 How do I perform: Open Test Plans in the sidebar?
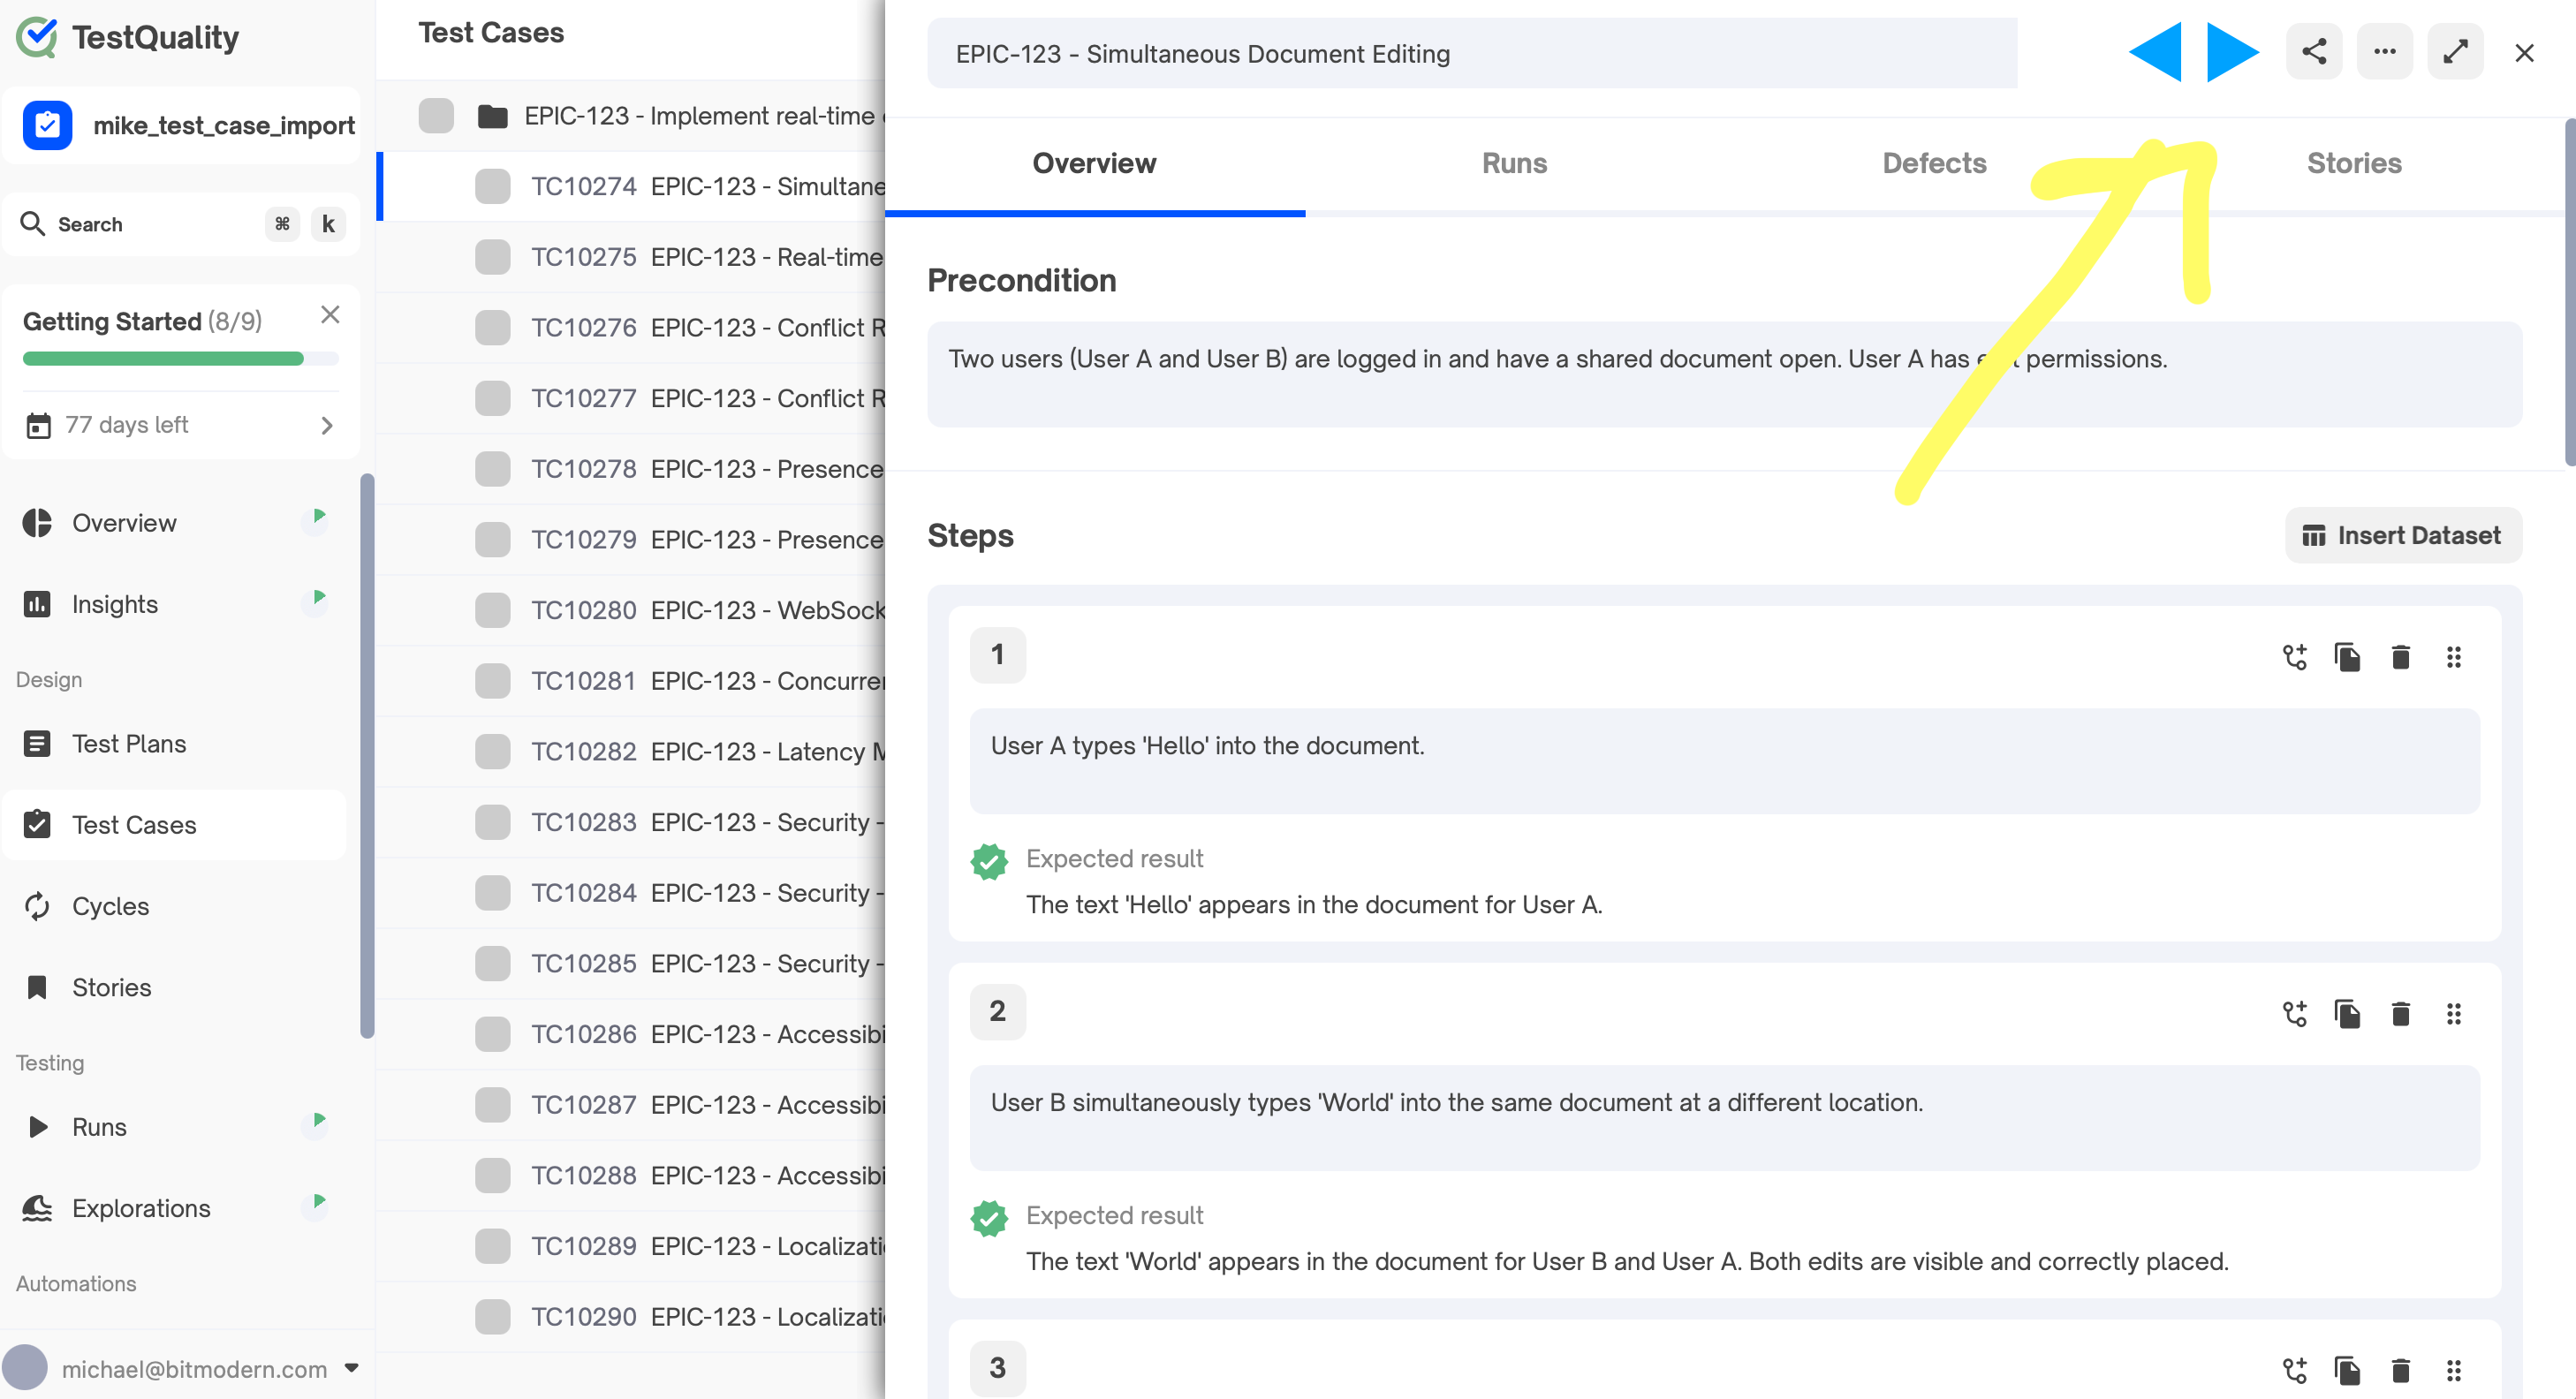point(129,744)
